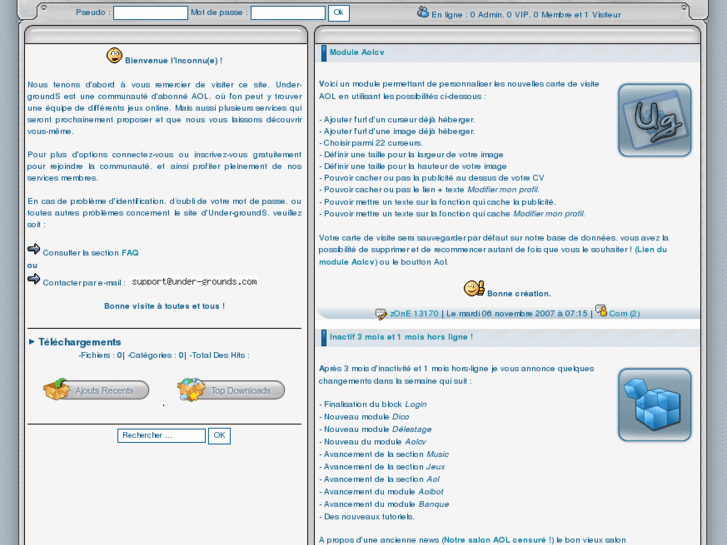This screenshot has height=545, width=727.
Task: Click the Nouveau module Délestage line
Action: pyautogui.click(x=375, y=430)
